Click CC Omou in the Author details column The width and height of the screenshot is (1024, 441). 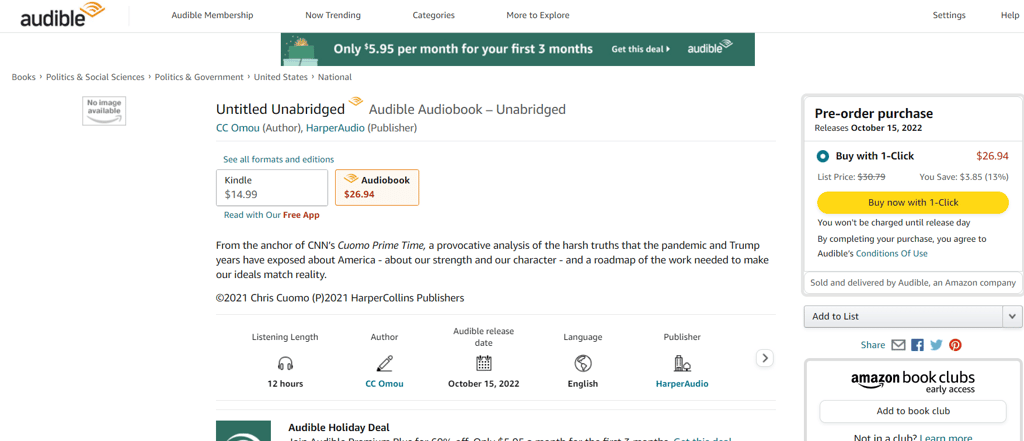(x=385, y=384)
